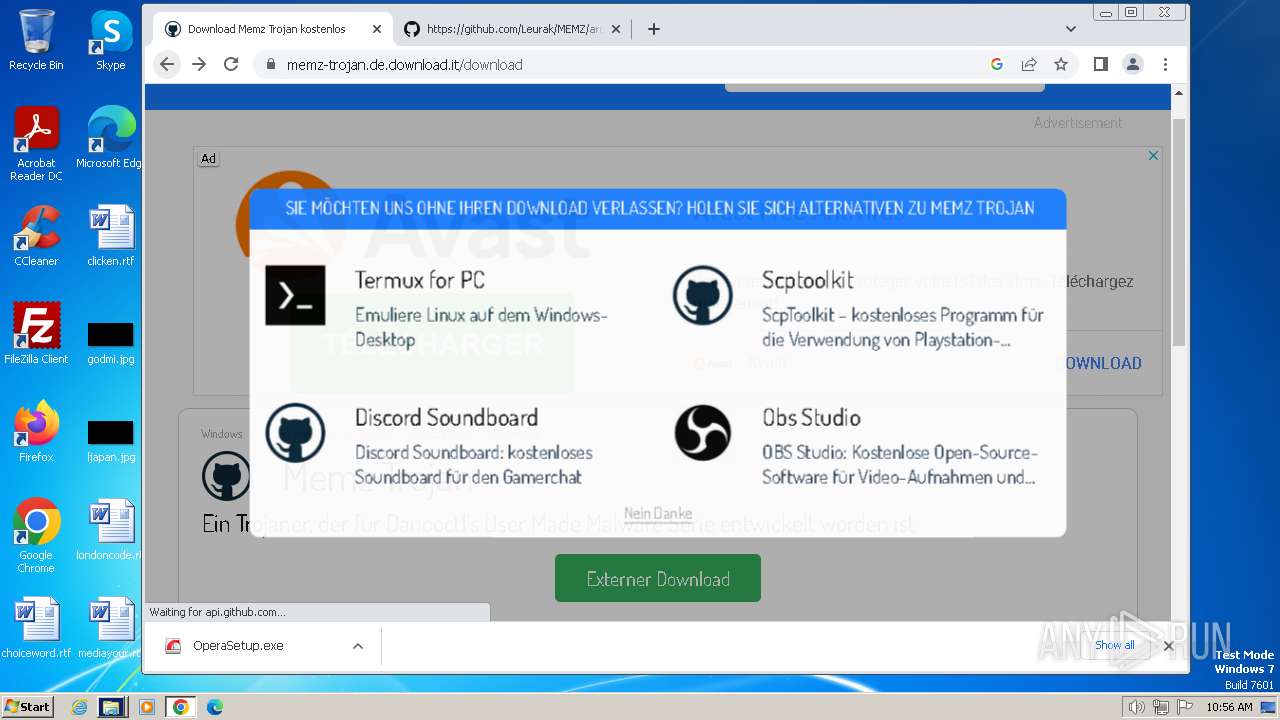
Task: Click Nein Danke to dismiss popup
Action: click(658, 513)
